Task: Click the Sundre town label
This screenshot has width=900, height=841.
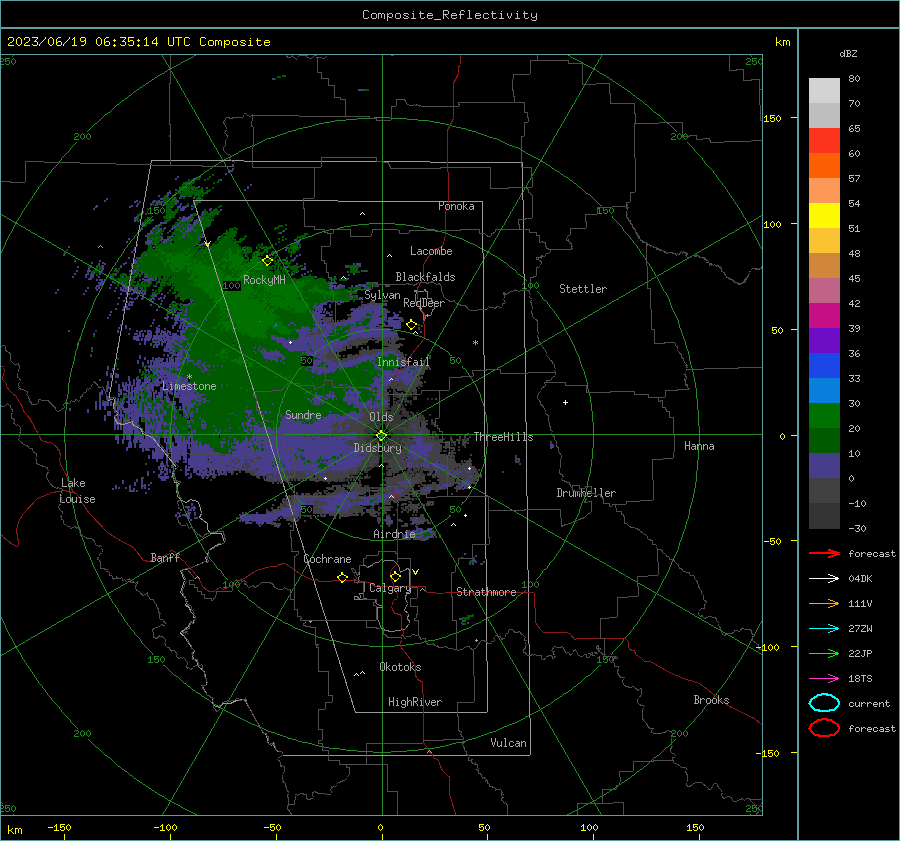Action: click(x=303, y=415)
